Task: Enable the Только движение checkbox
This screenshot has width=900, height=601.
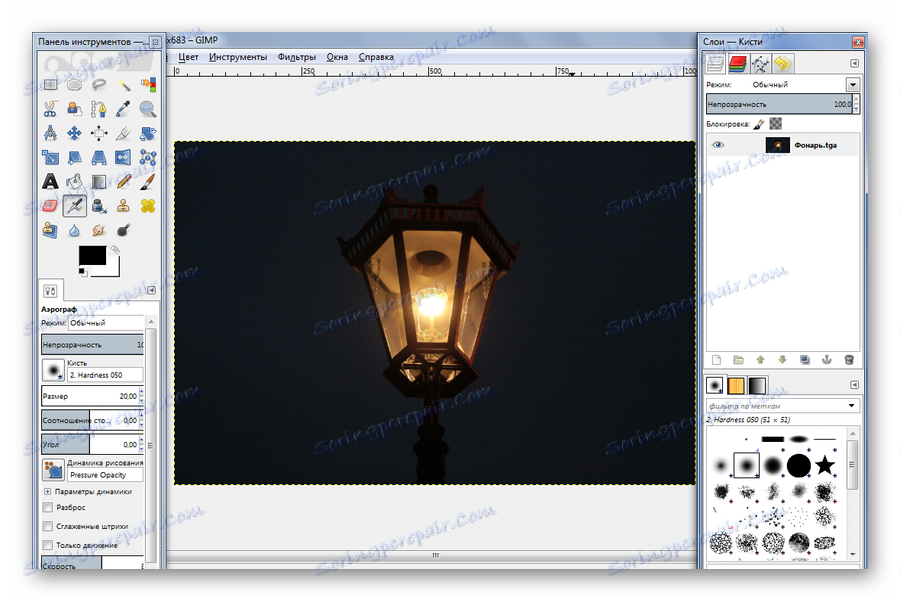Action: coord(47,545)
